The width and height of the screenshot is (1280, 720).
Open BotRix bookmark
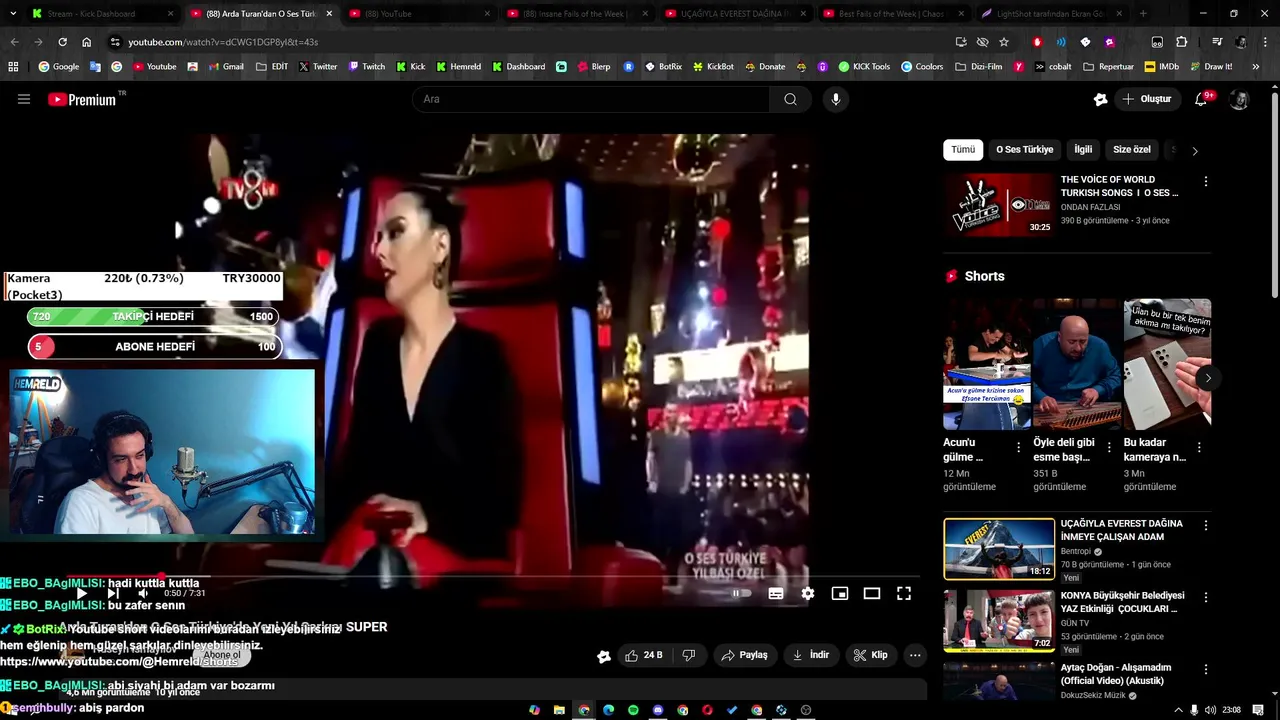pyautogui.click(x=663, y=67)
